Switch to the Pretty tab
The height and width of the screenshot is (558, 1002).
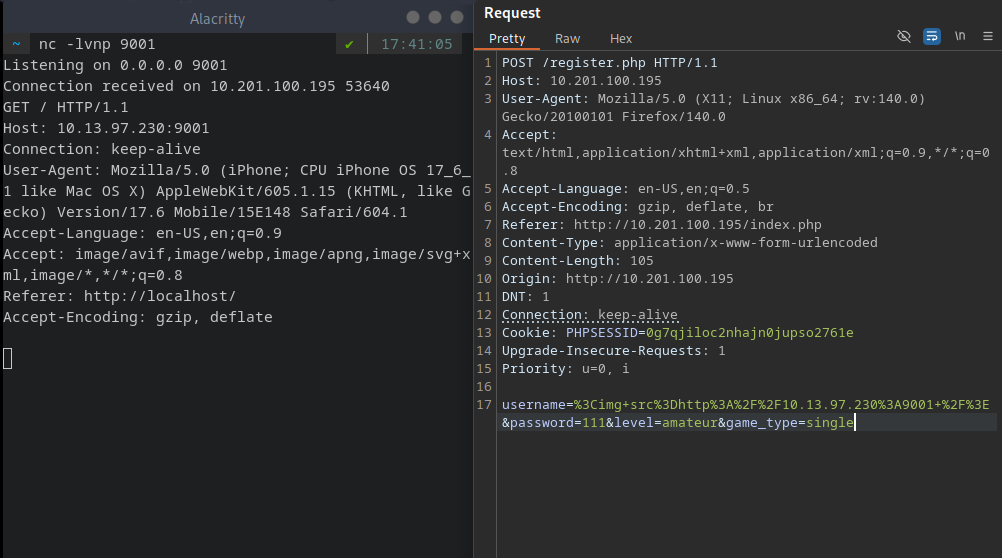507,39
